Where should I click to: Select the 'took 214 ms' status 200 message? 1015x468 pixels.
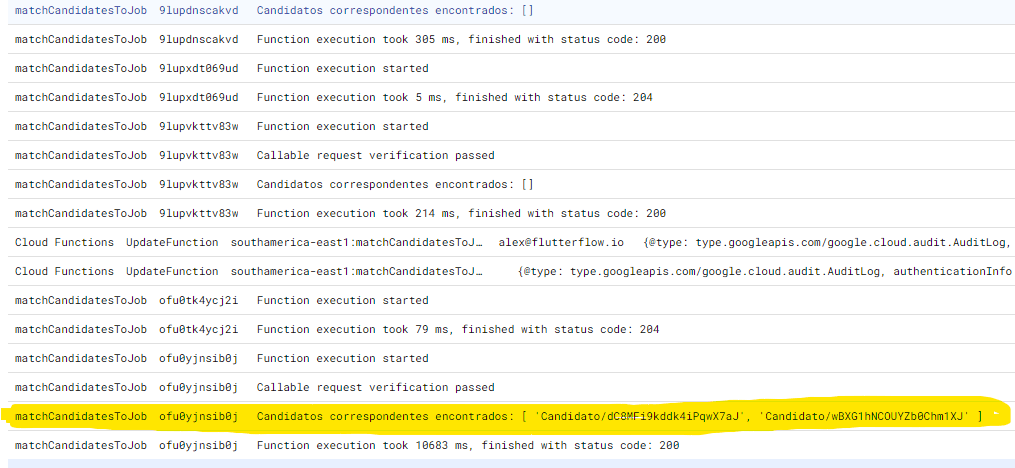tap(461, 214)
